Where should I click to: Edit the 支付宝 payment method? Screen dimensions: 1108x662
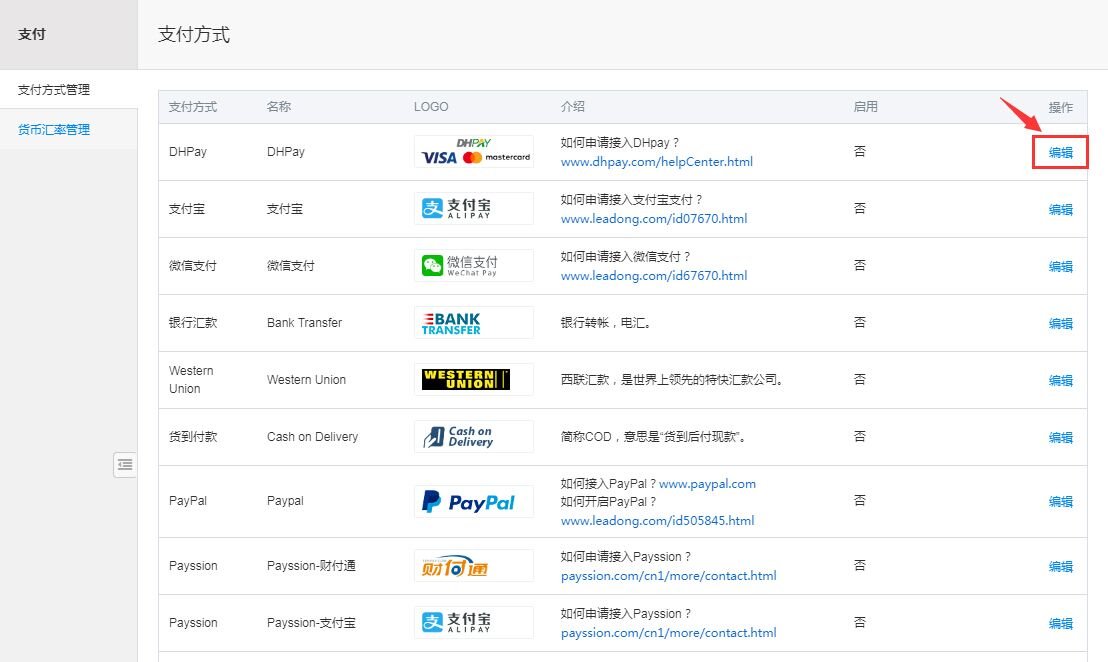point(1060,209)
